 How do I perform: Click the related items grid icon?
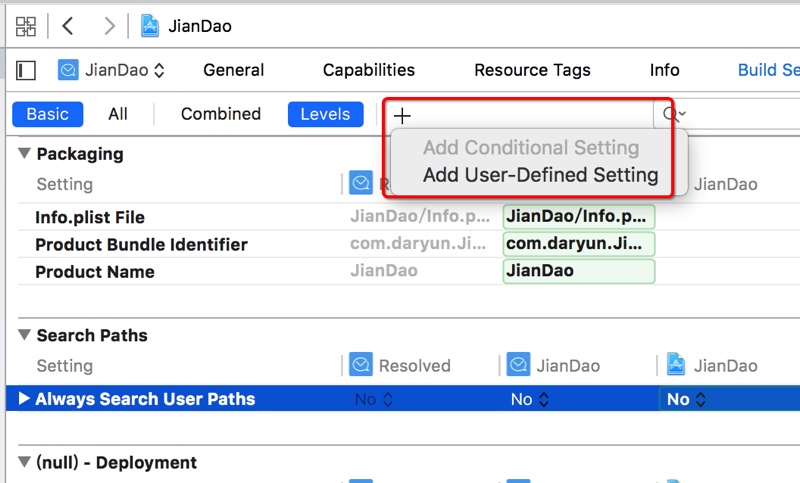pos(26,26)
